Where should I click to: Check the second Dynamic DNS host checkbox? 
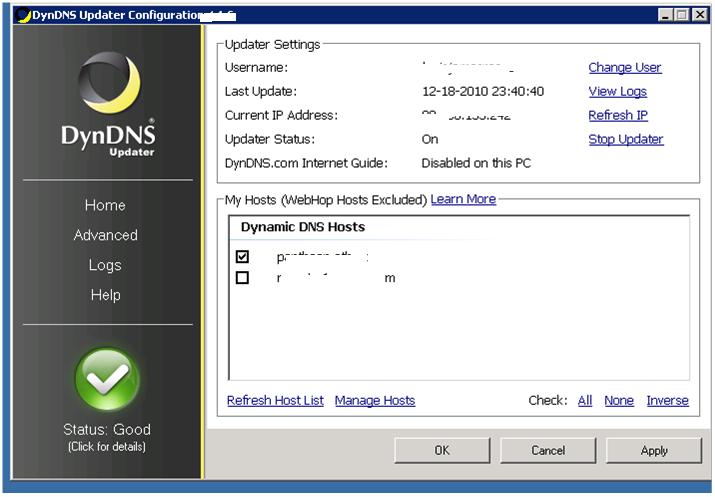(x=242, y=277)
